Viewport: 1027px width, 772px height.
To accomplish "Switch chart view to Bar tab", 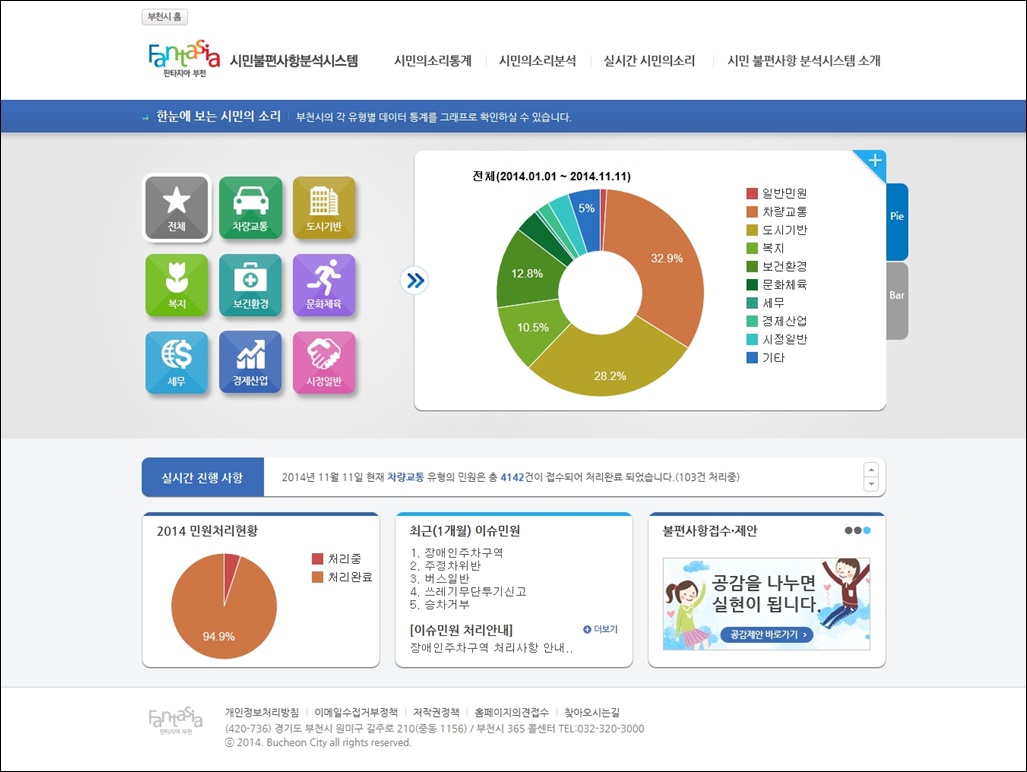I will pos(897,298).
